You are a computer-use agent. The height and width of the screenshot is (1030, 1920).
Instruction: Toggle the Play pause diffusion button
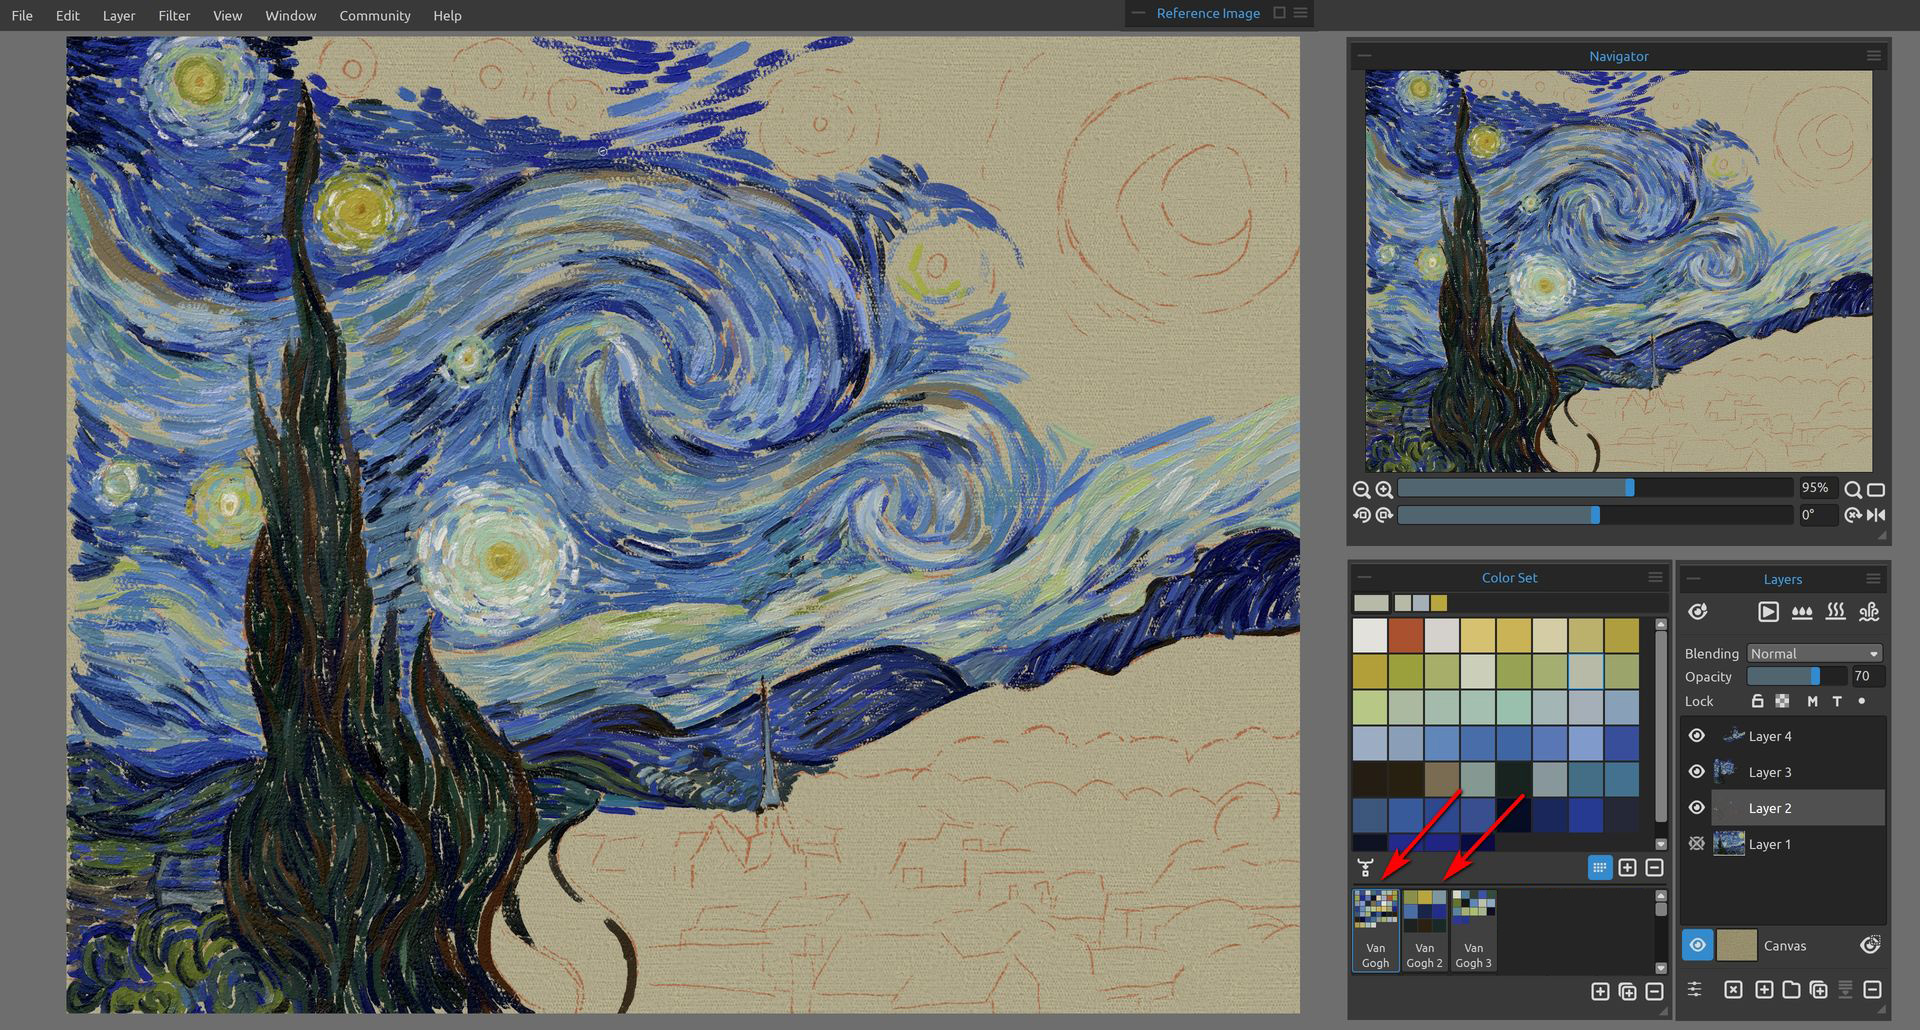tap(1768, 612)
